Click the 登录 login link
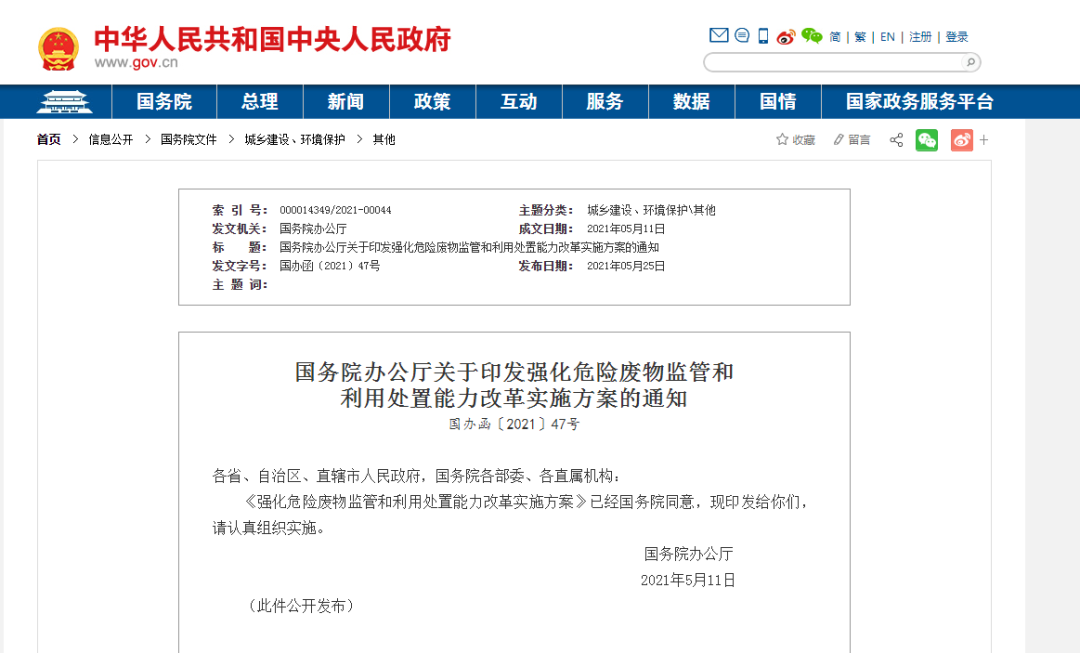Screen dimensions: 1080x653 coord(957,37)
